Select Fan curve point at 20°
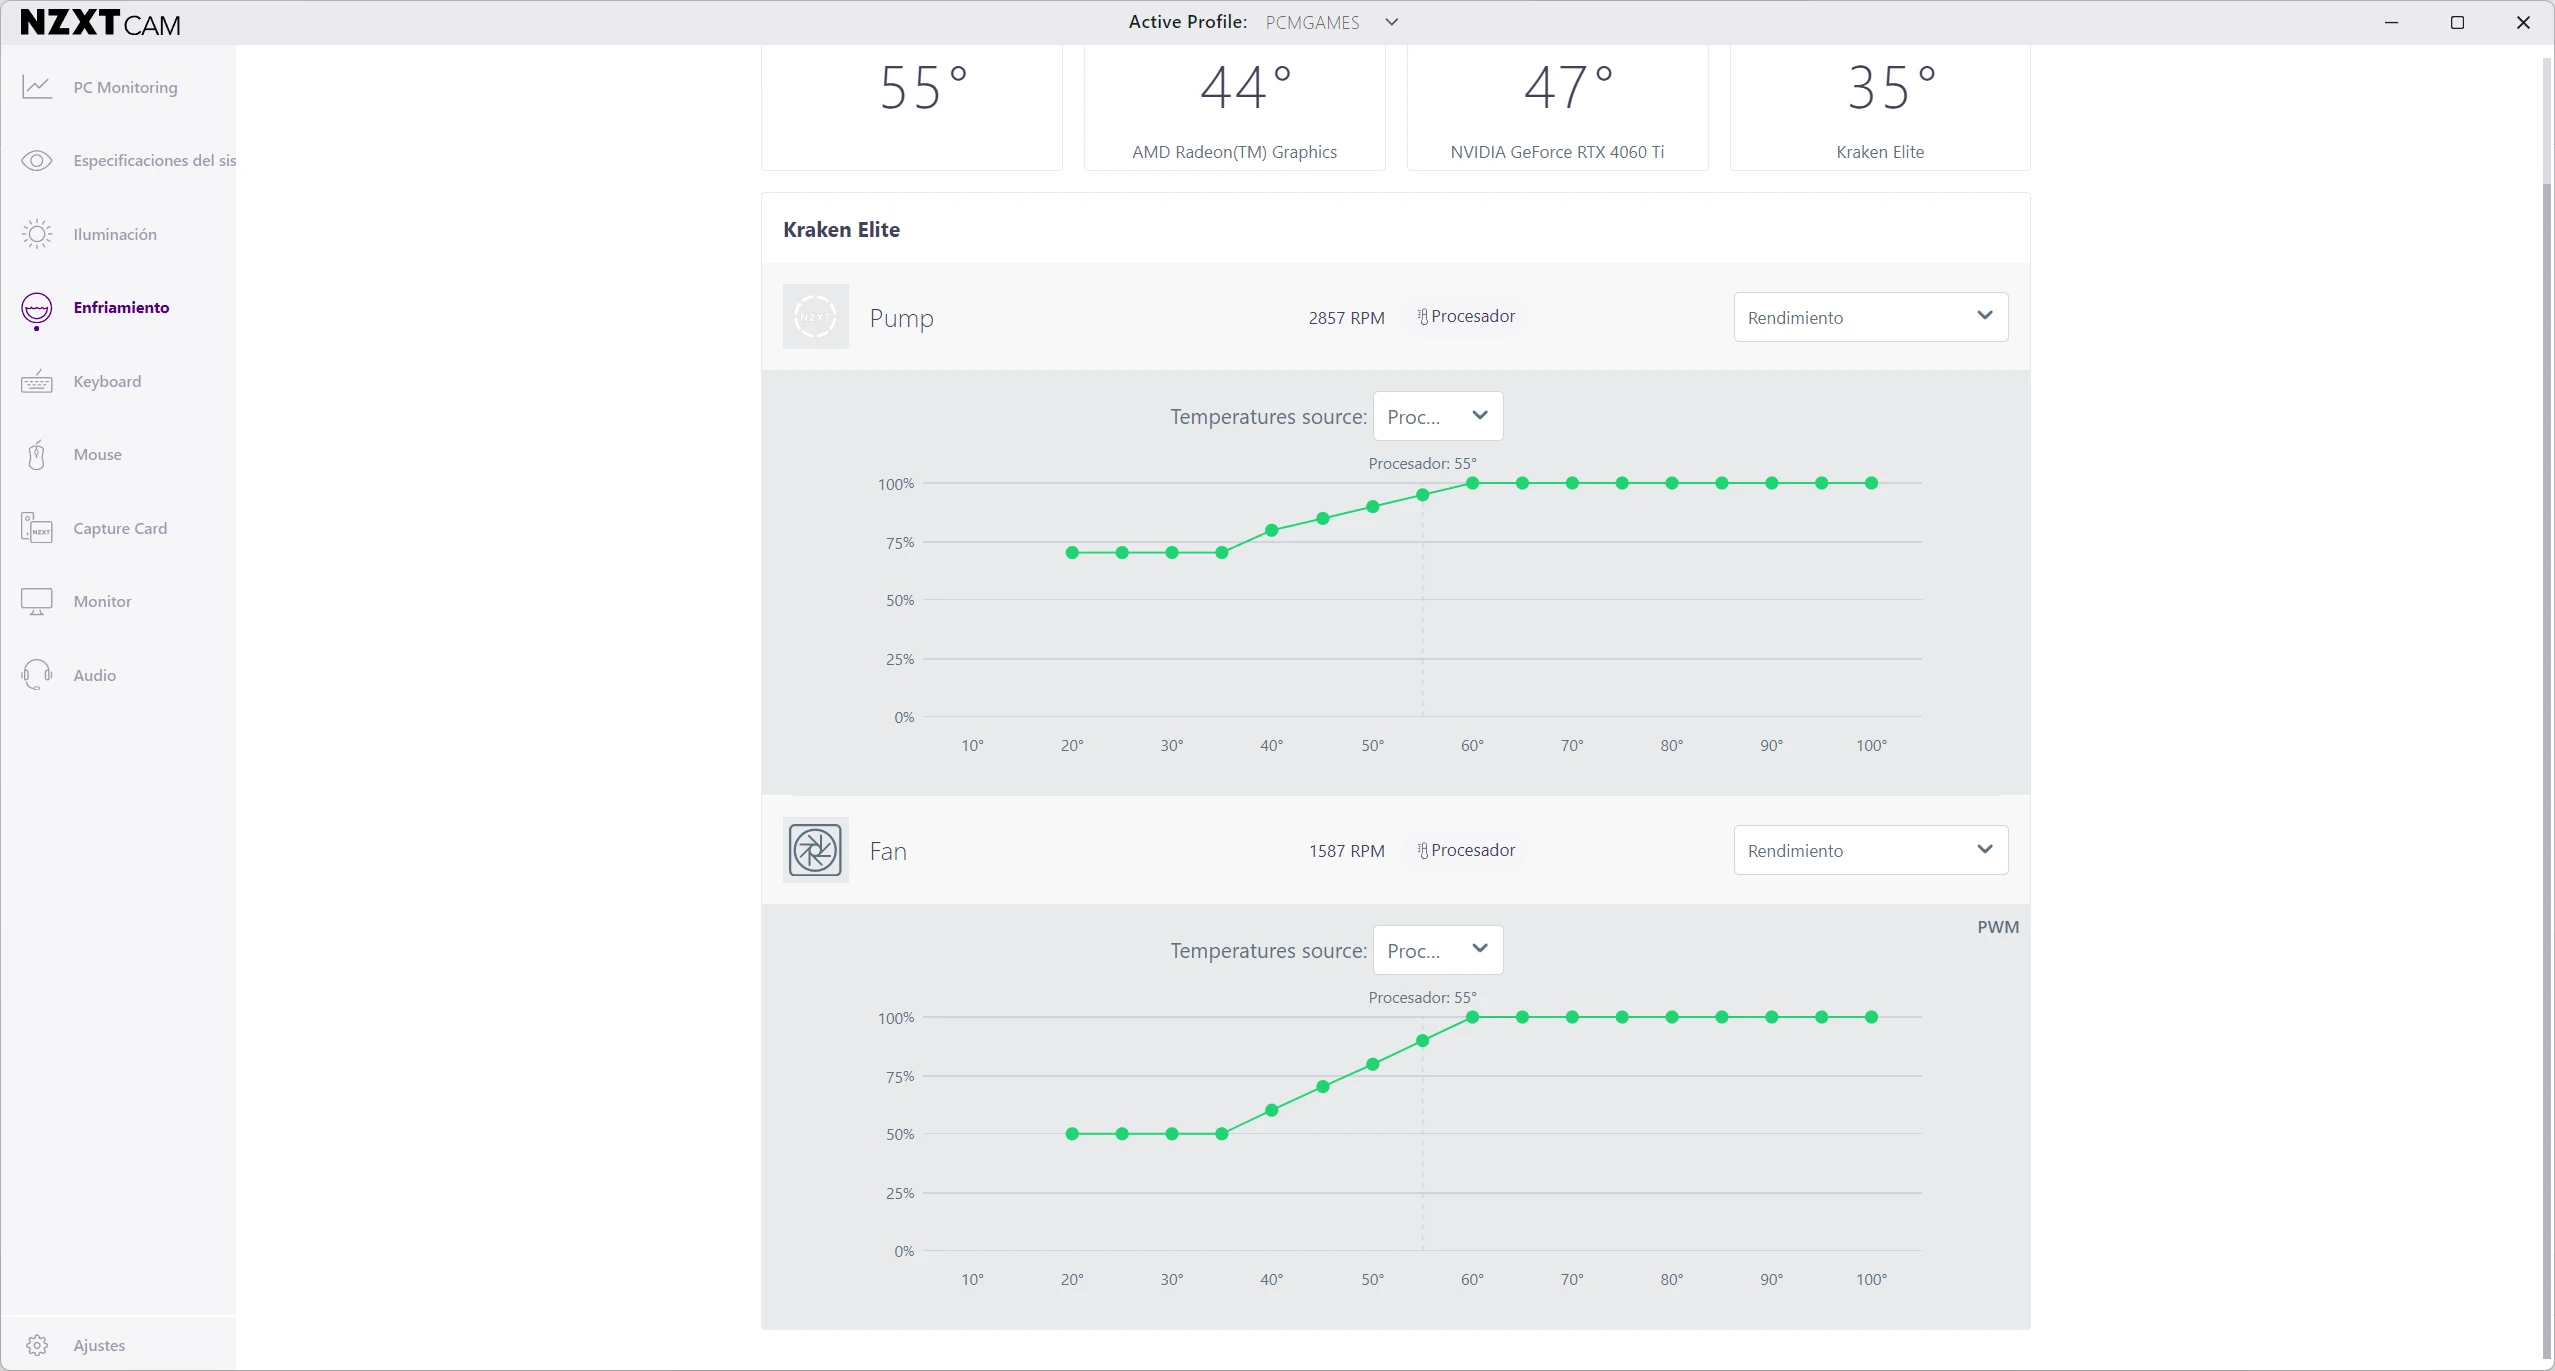 1072,1134
